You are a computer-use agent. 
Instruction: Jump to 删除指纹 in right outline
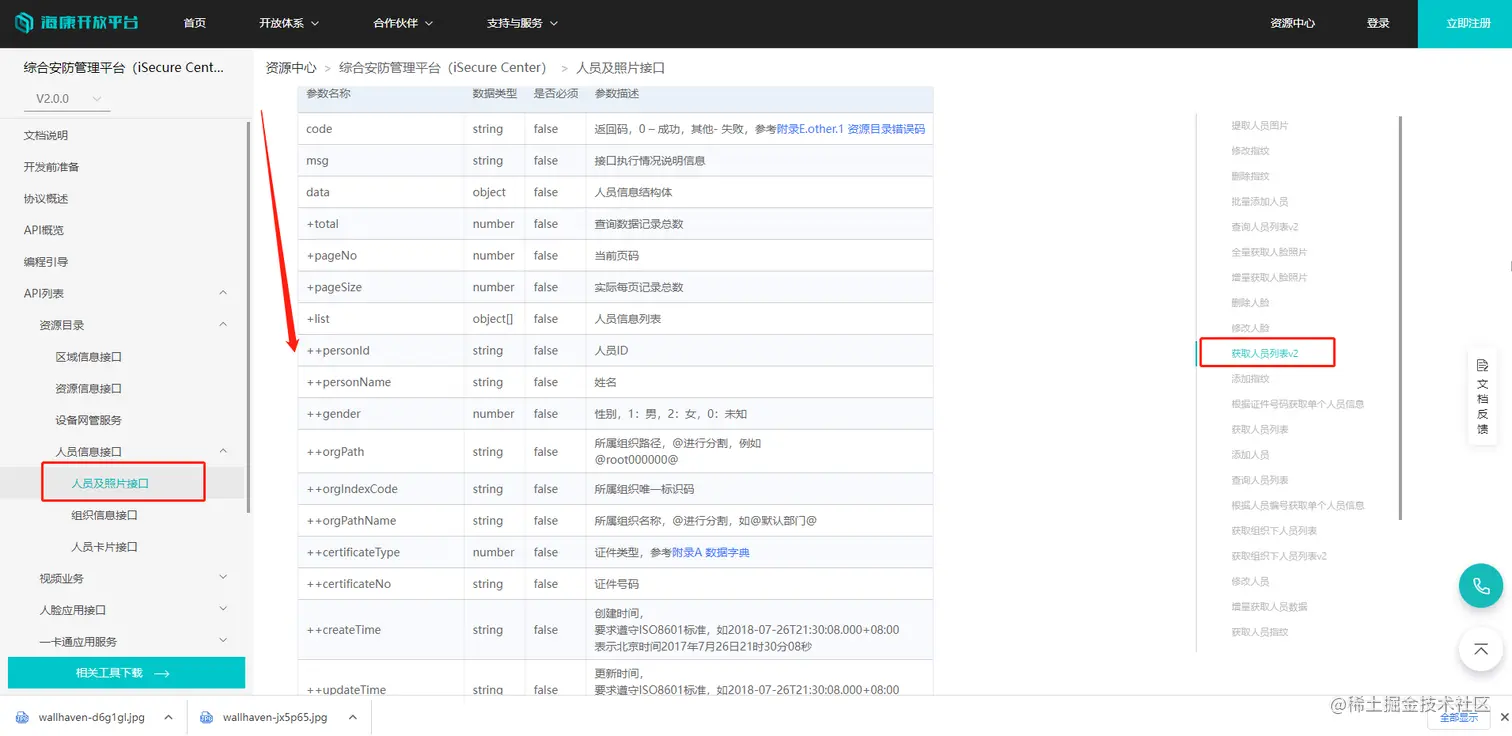coord(1250,176)
